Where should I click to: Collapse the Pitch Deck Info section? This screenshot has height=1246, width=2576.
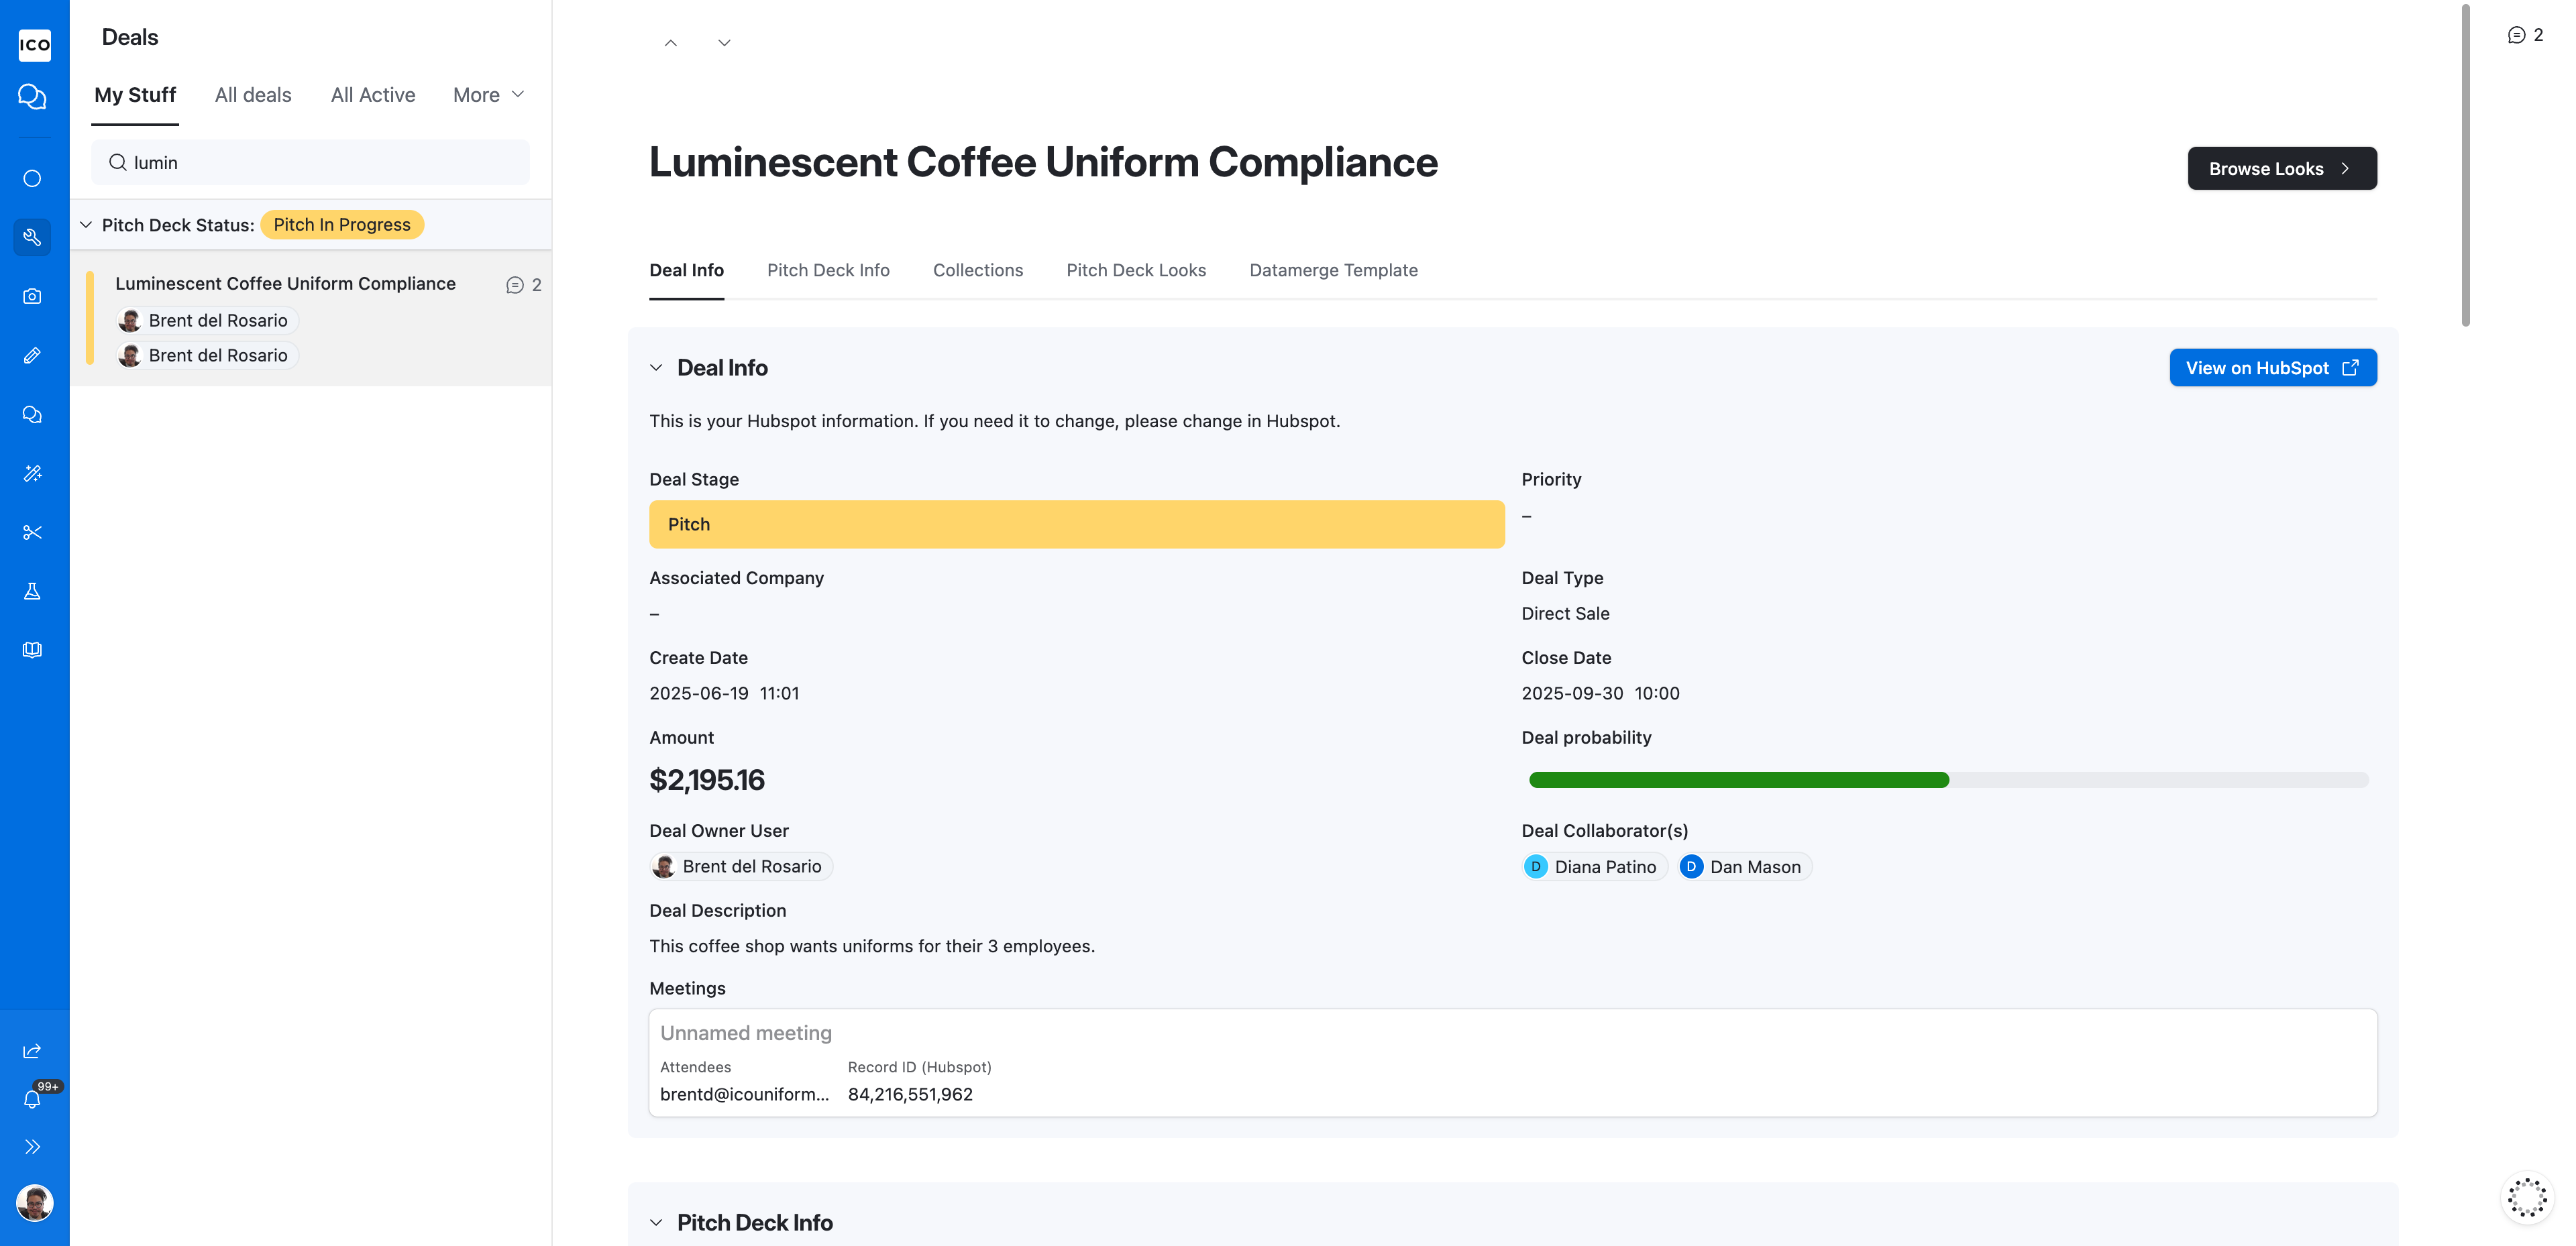(656, 1223)
